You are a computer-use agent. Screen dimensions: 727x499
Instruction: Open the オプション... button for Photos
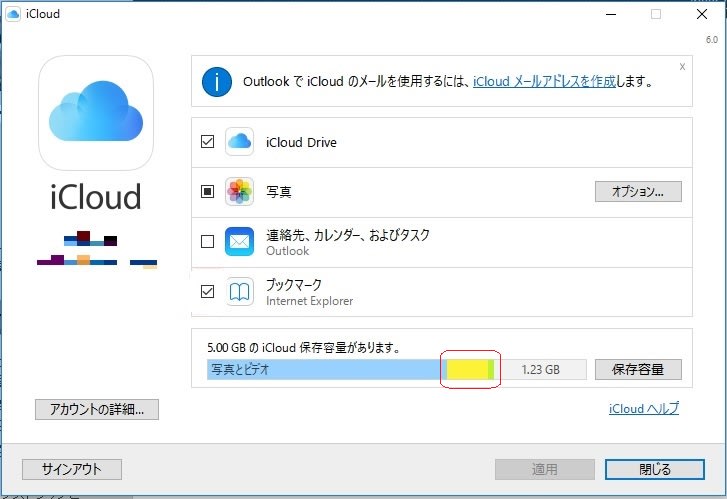coord(638,192)
